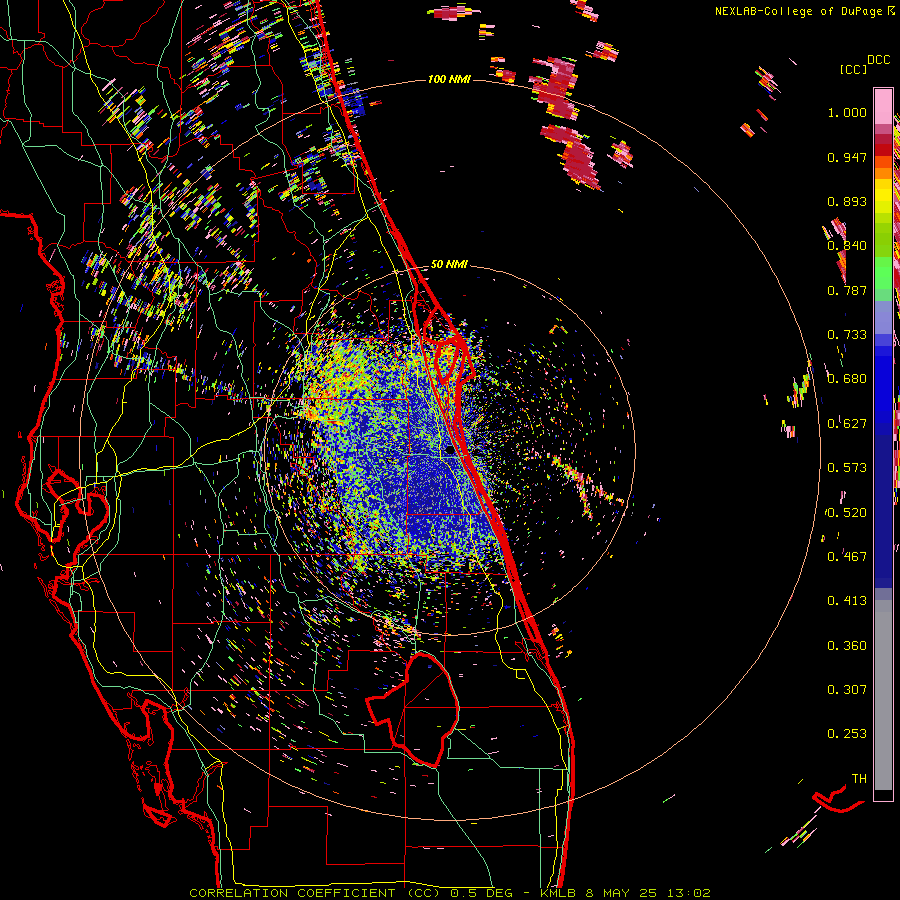Select the 0.360 legend label

[x=847, y=646]
